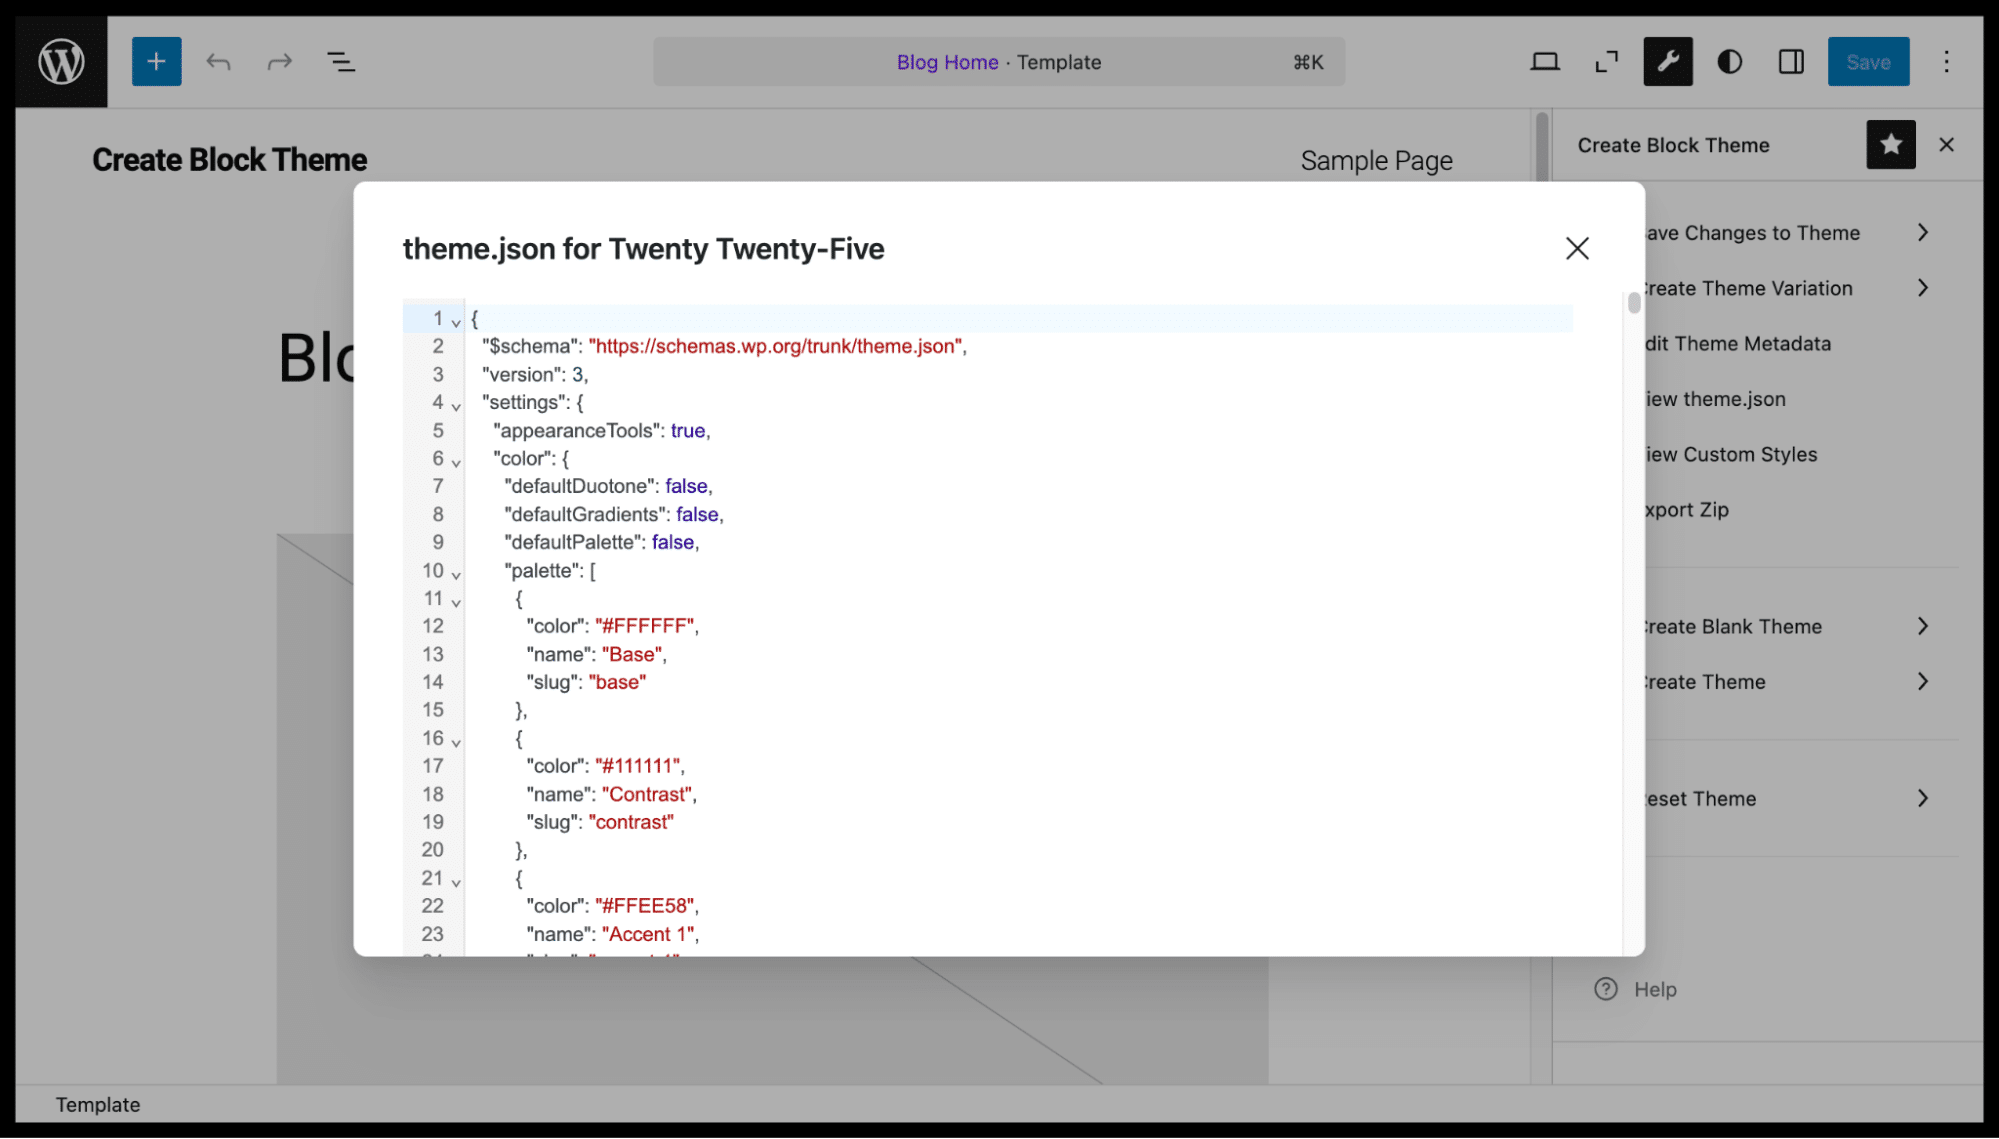Toggle fullscreen mode with the expand icon

[1606, 61]
